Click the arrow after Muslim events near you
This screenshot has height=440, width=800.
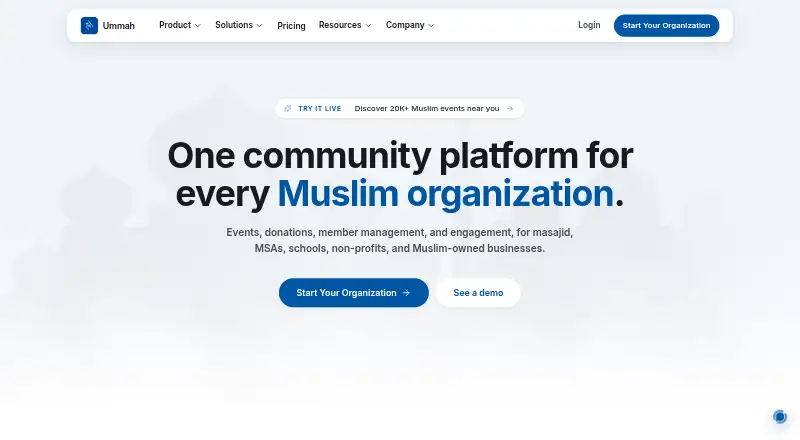click(x=510, y=108)
